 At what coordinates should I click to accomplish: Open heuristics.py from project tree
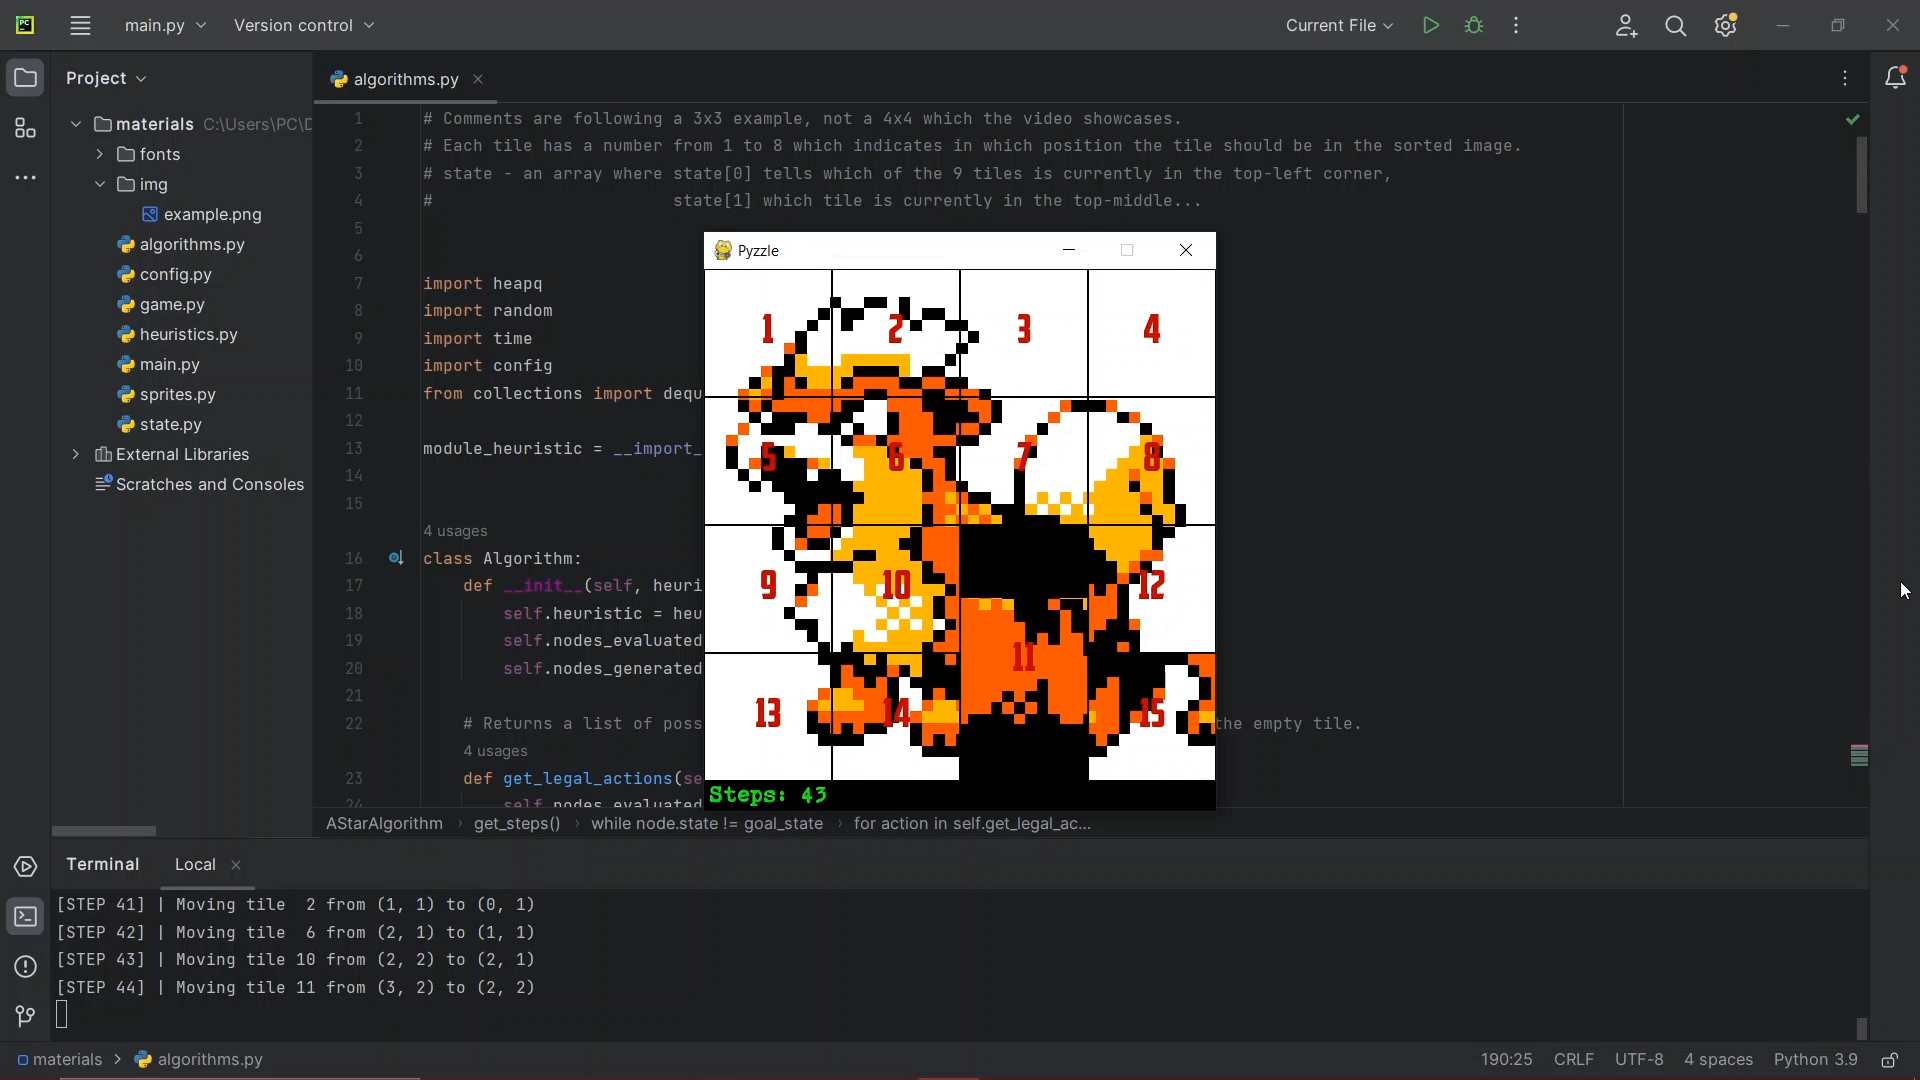coord(178,335)
